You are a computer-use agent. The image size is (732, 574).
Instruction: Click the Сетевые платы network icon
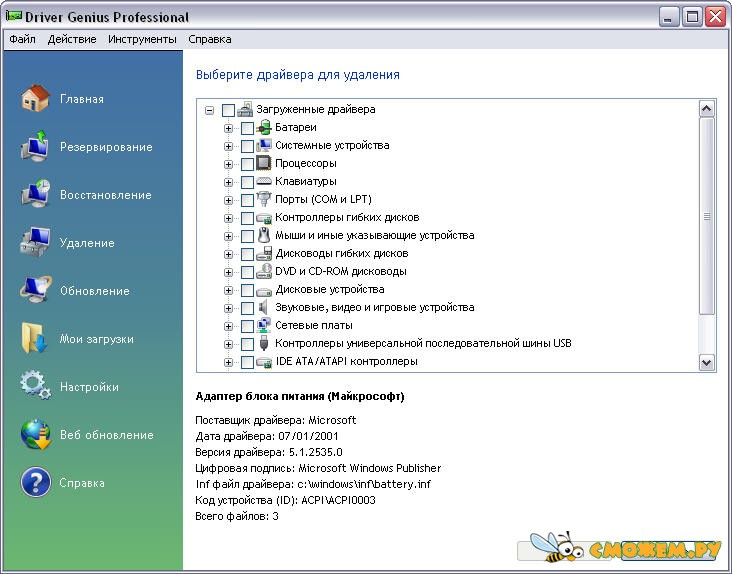[x=264, y=325]
